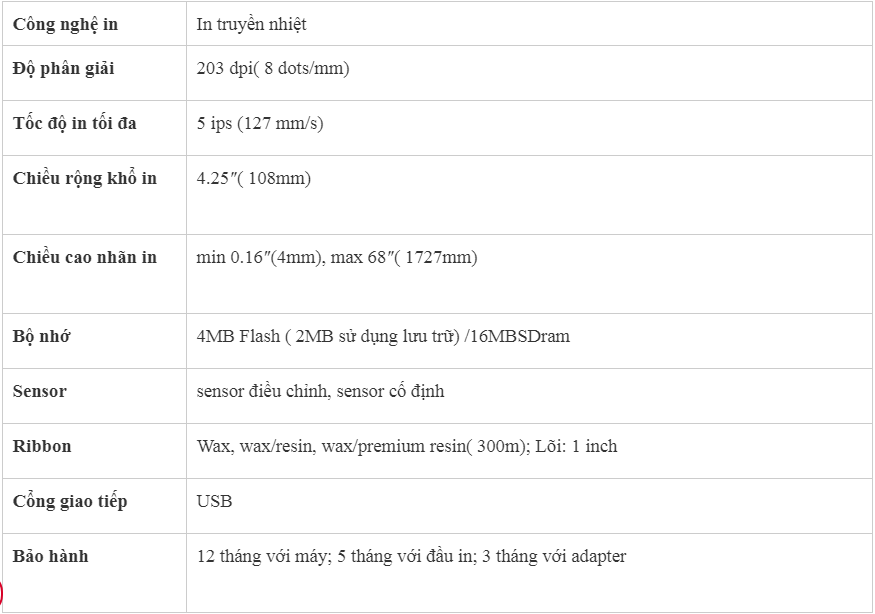The height and width of the screenshot is (614, 875).
Task: Click the 'Chiều cao nhãn in' label
Action: pyautogui.click(x=85, y=257)
